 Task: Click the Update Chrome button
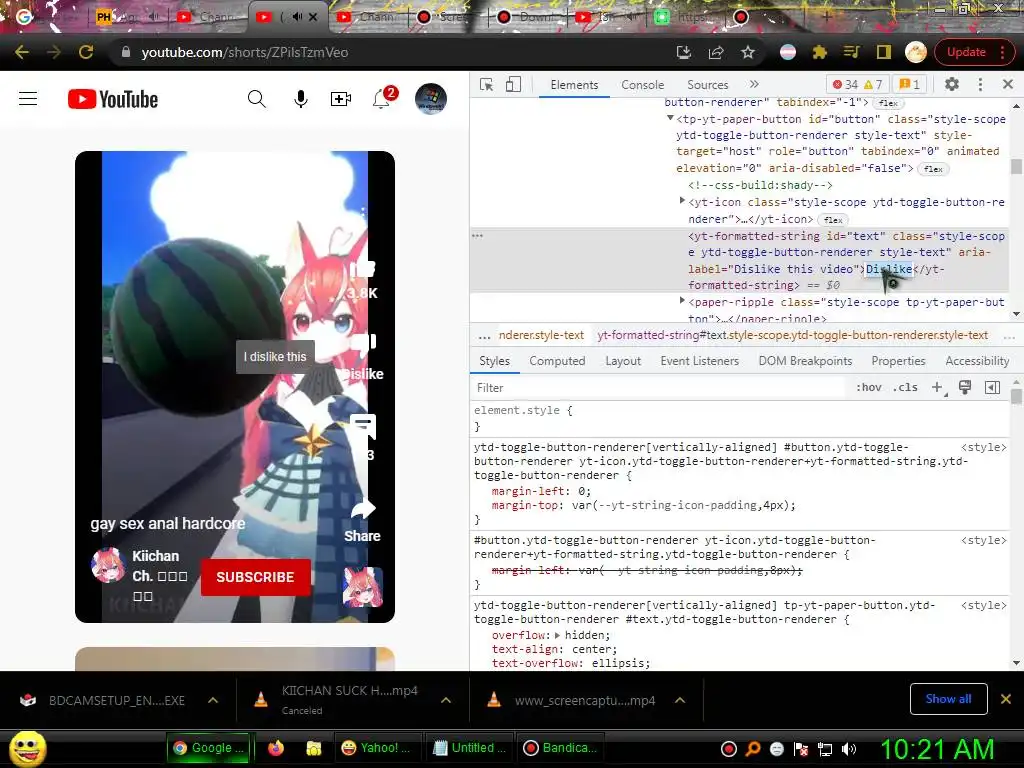966,52
